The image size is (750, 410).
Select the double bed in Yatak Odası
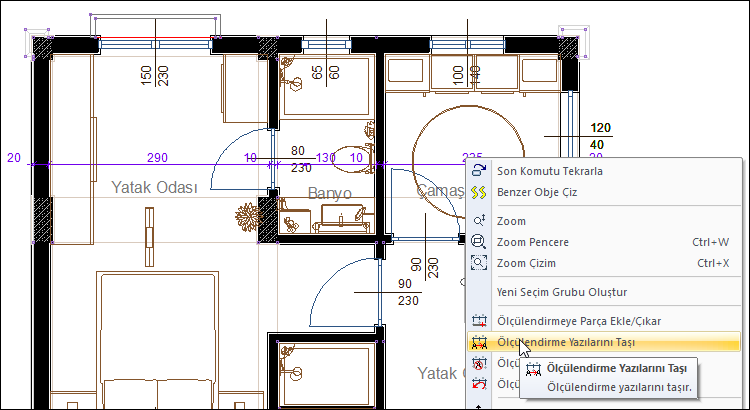click(x=158, y=339)
